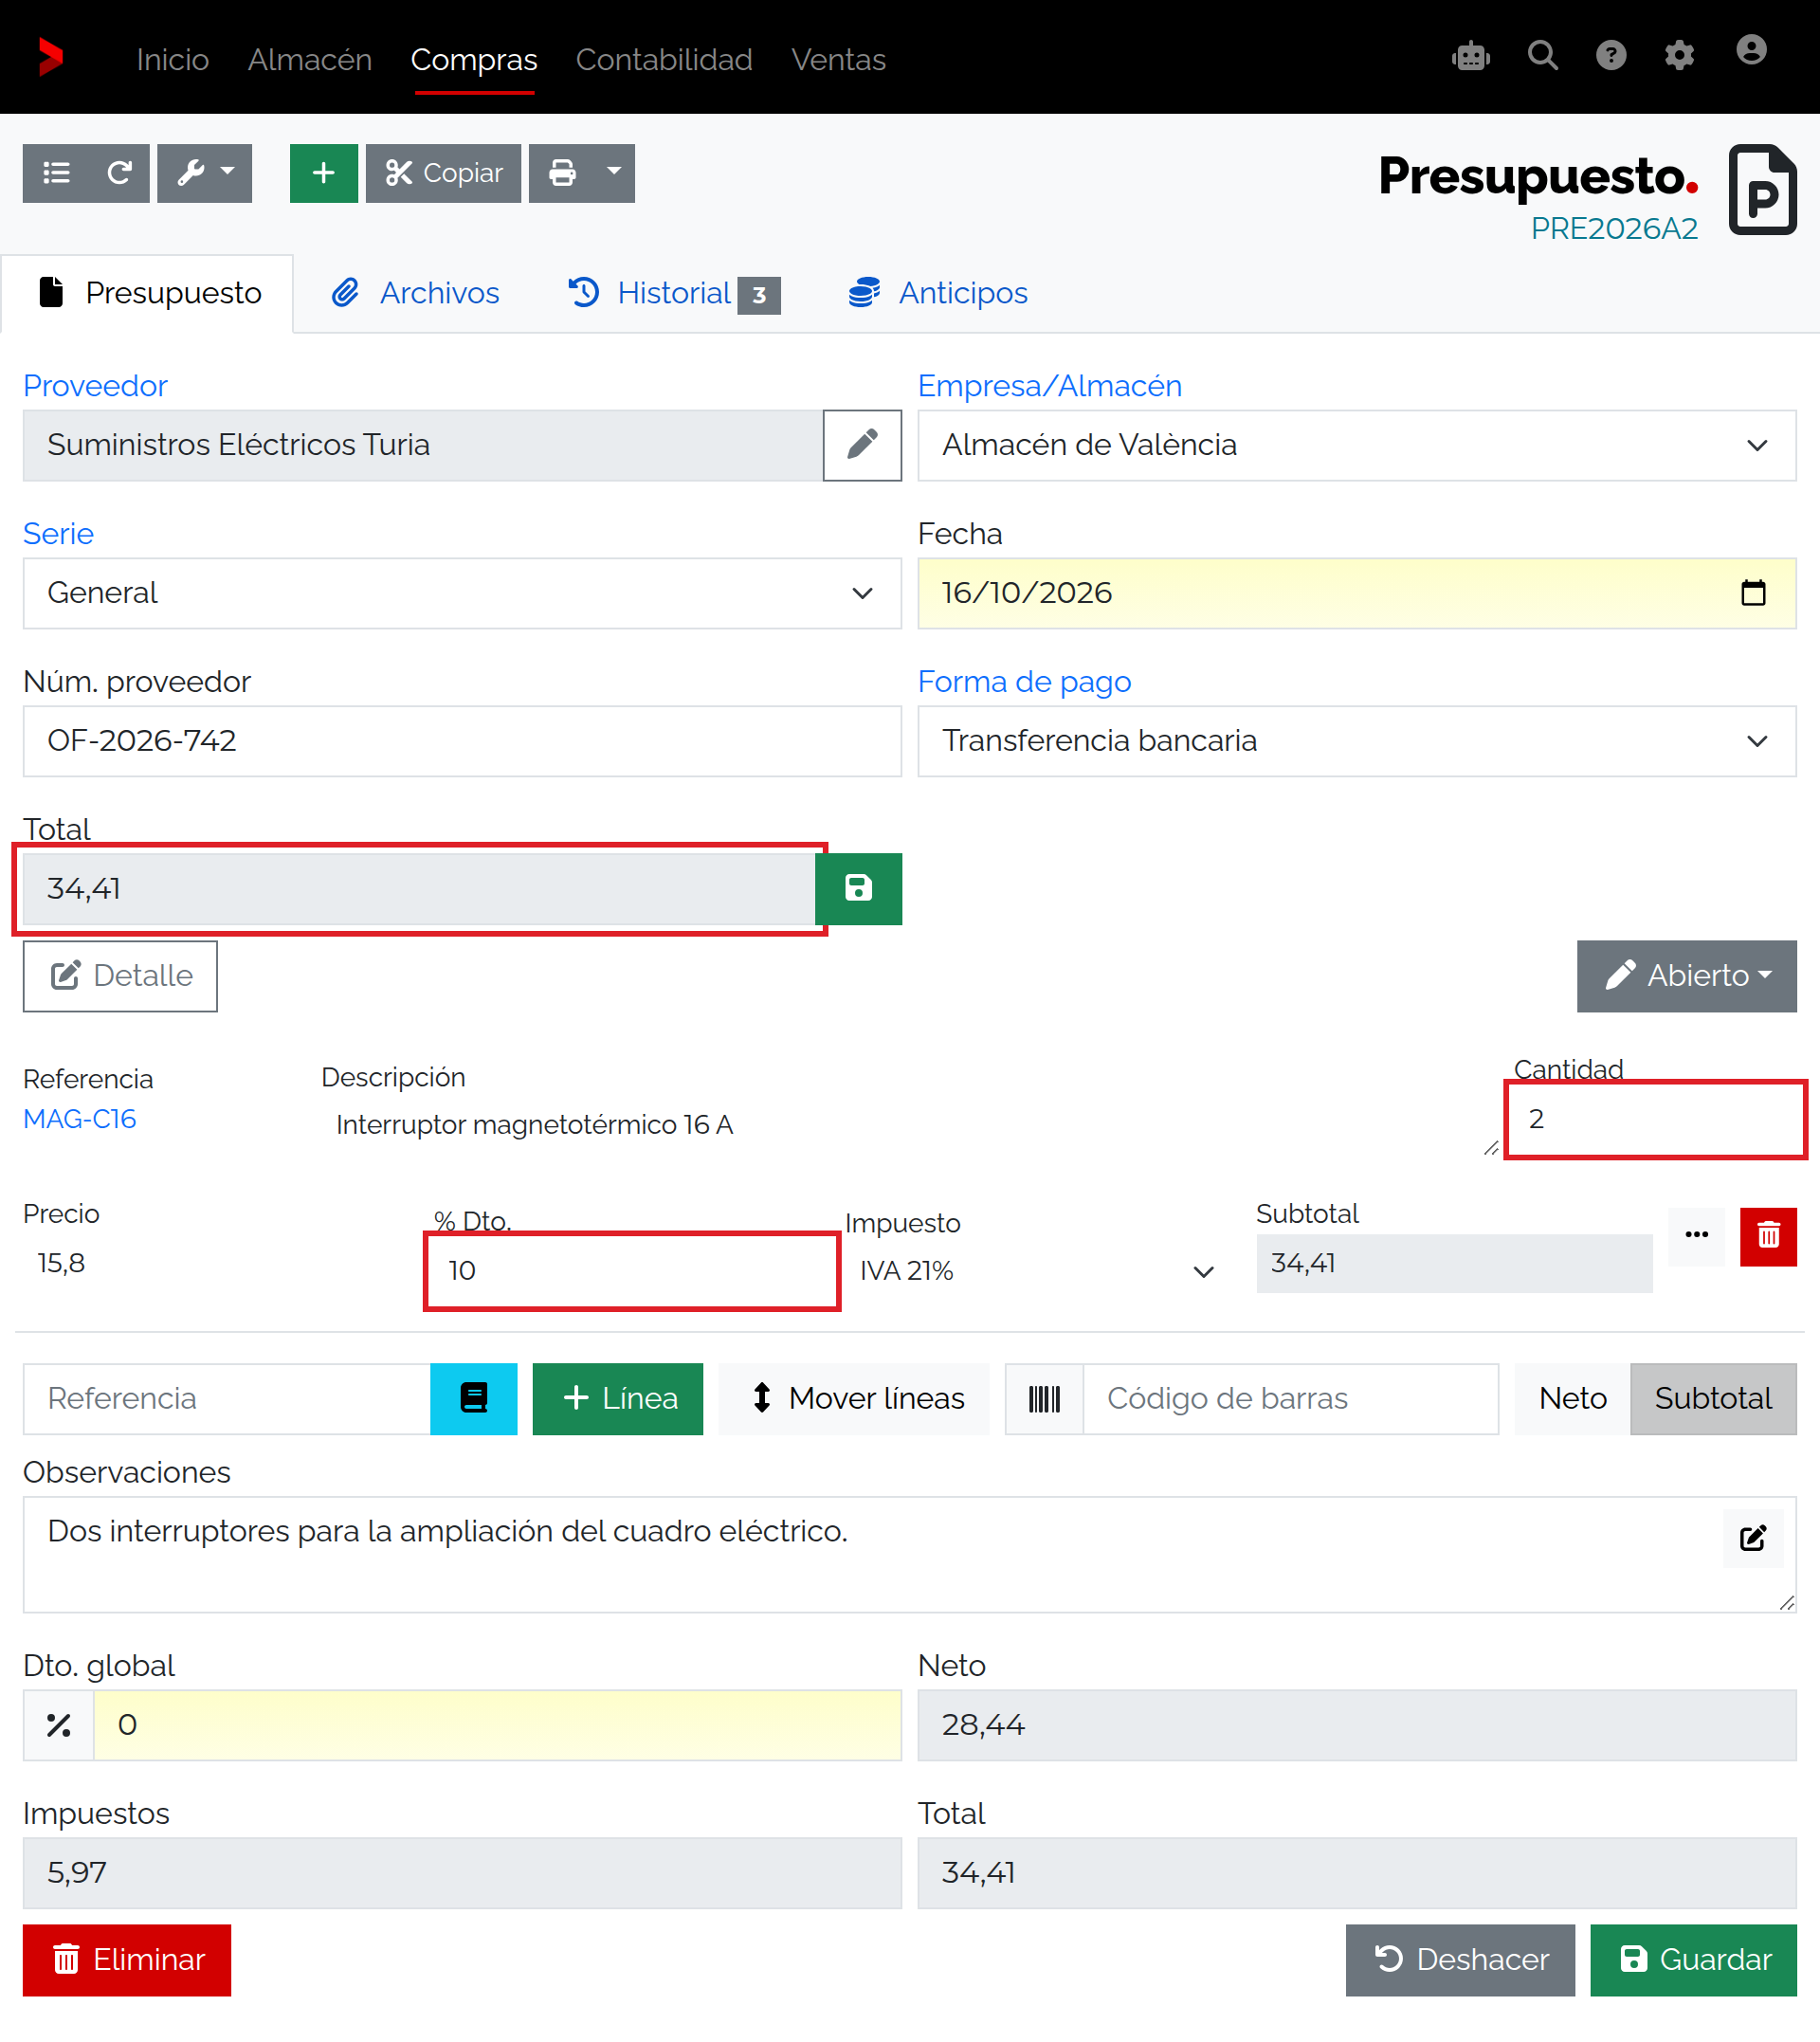
Task: Click Mover líneas button
Action: pos(854,1399)
